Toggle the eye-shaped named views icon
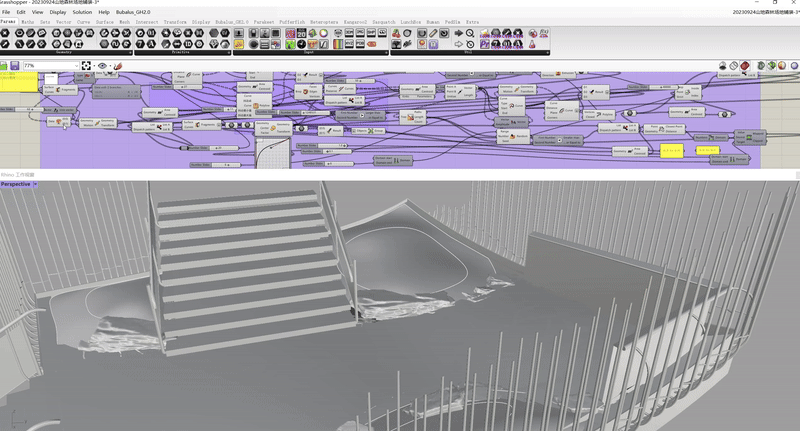The width and height of the screenshot is (800, 431). (x=103, y=66)
